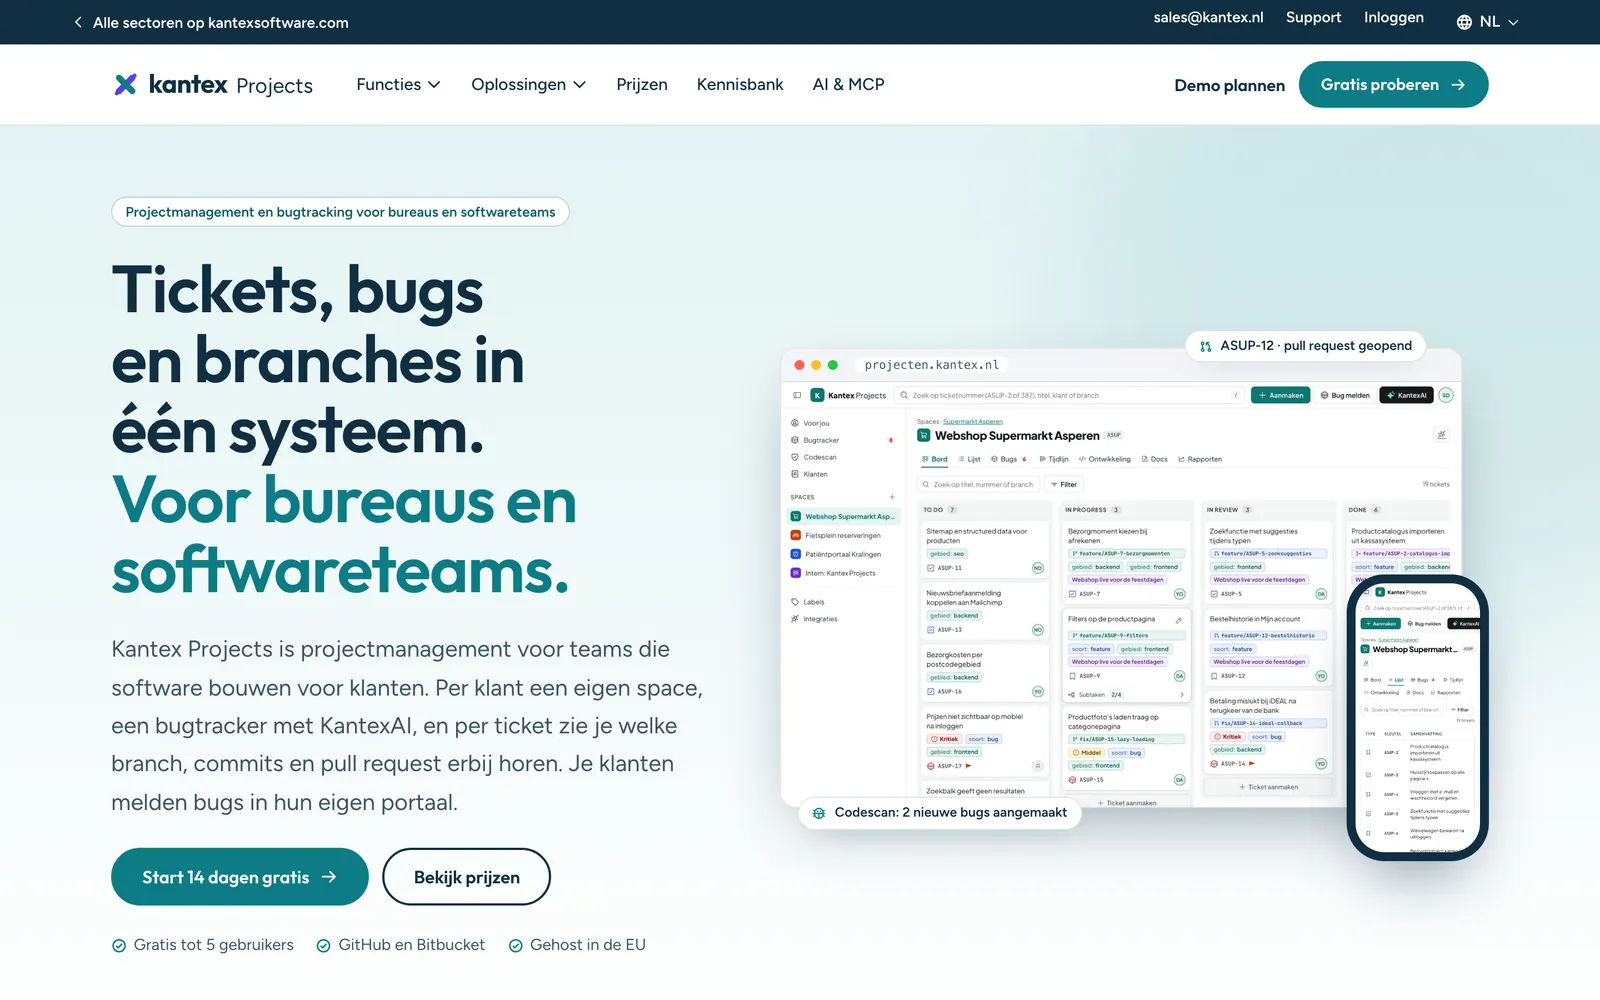Click the ticket search field in mockup header
This screenshot has width=1600, height=1000.
click(1069, 395)
